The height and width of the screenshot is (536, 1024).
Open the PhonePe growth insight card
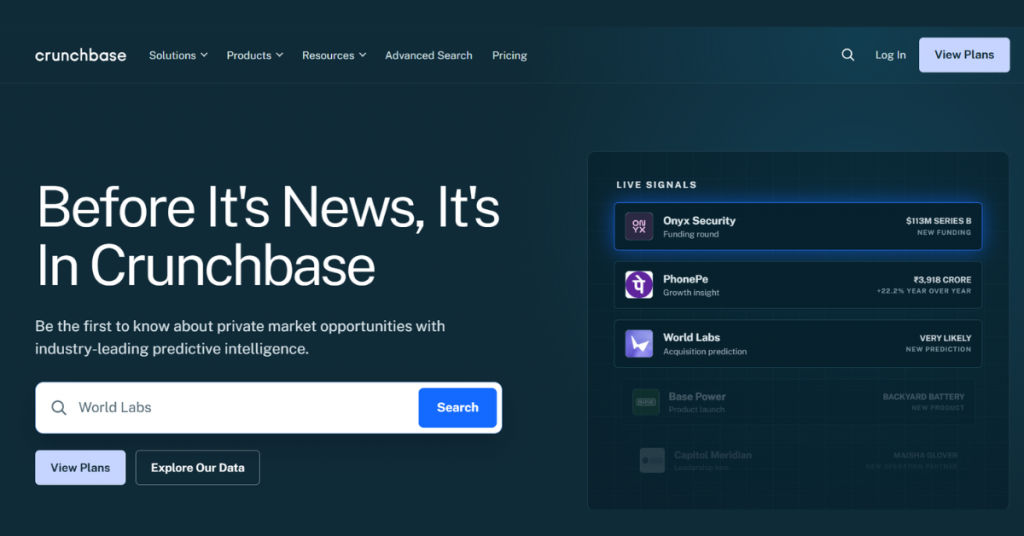tap(797, 285)
